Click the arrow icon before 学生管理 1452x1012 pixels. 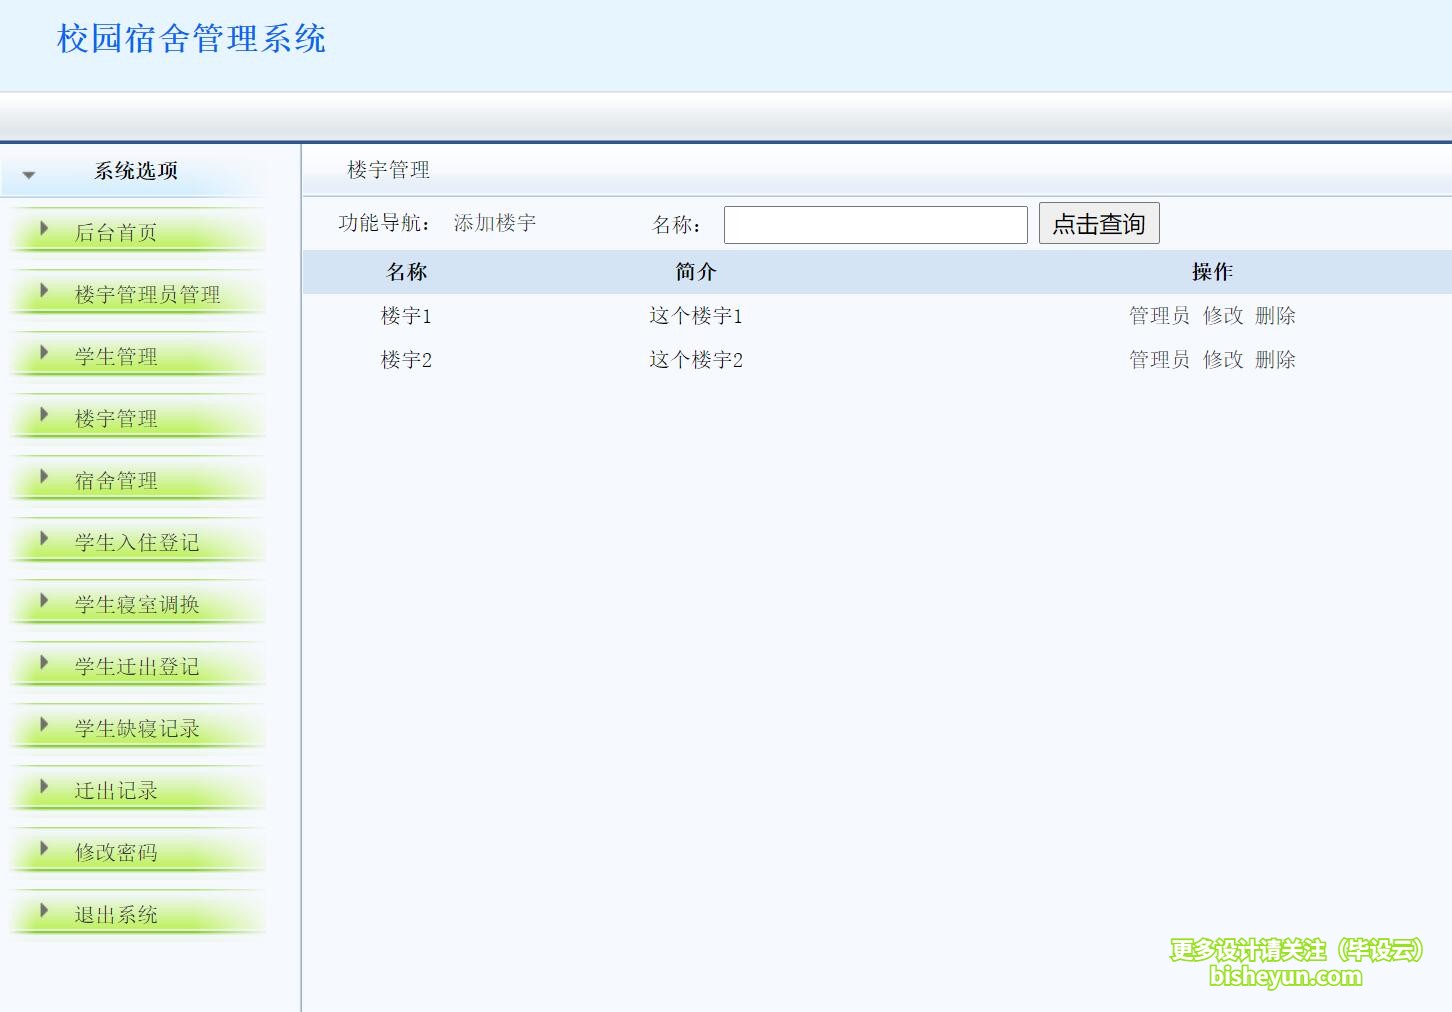click(x=43, y=353)
